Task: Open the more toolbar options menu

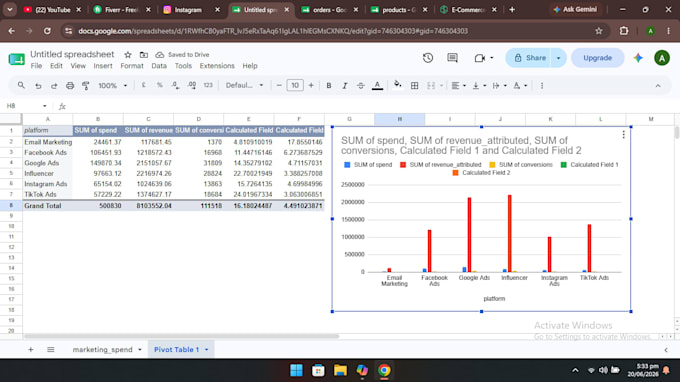Action: (x=542, y=86)
